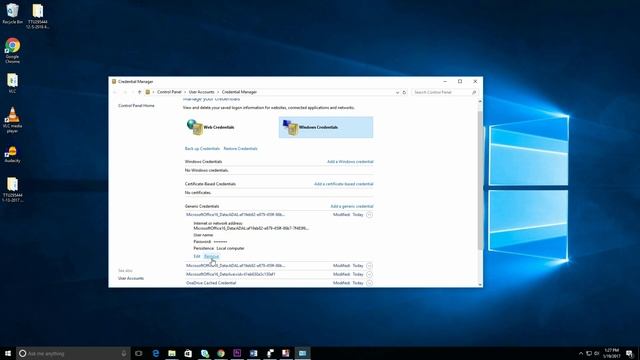640x360 pixels.
Task: Open the TTU295444 12-5-2016 desktop folder
Action: coord(38,16)
